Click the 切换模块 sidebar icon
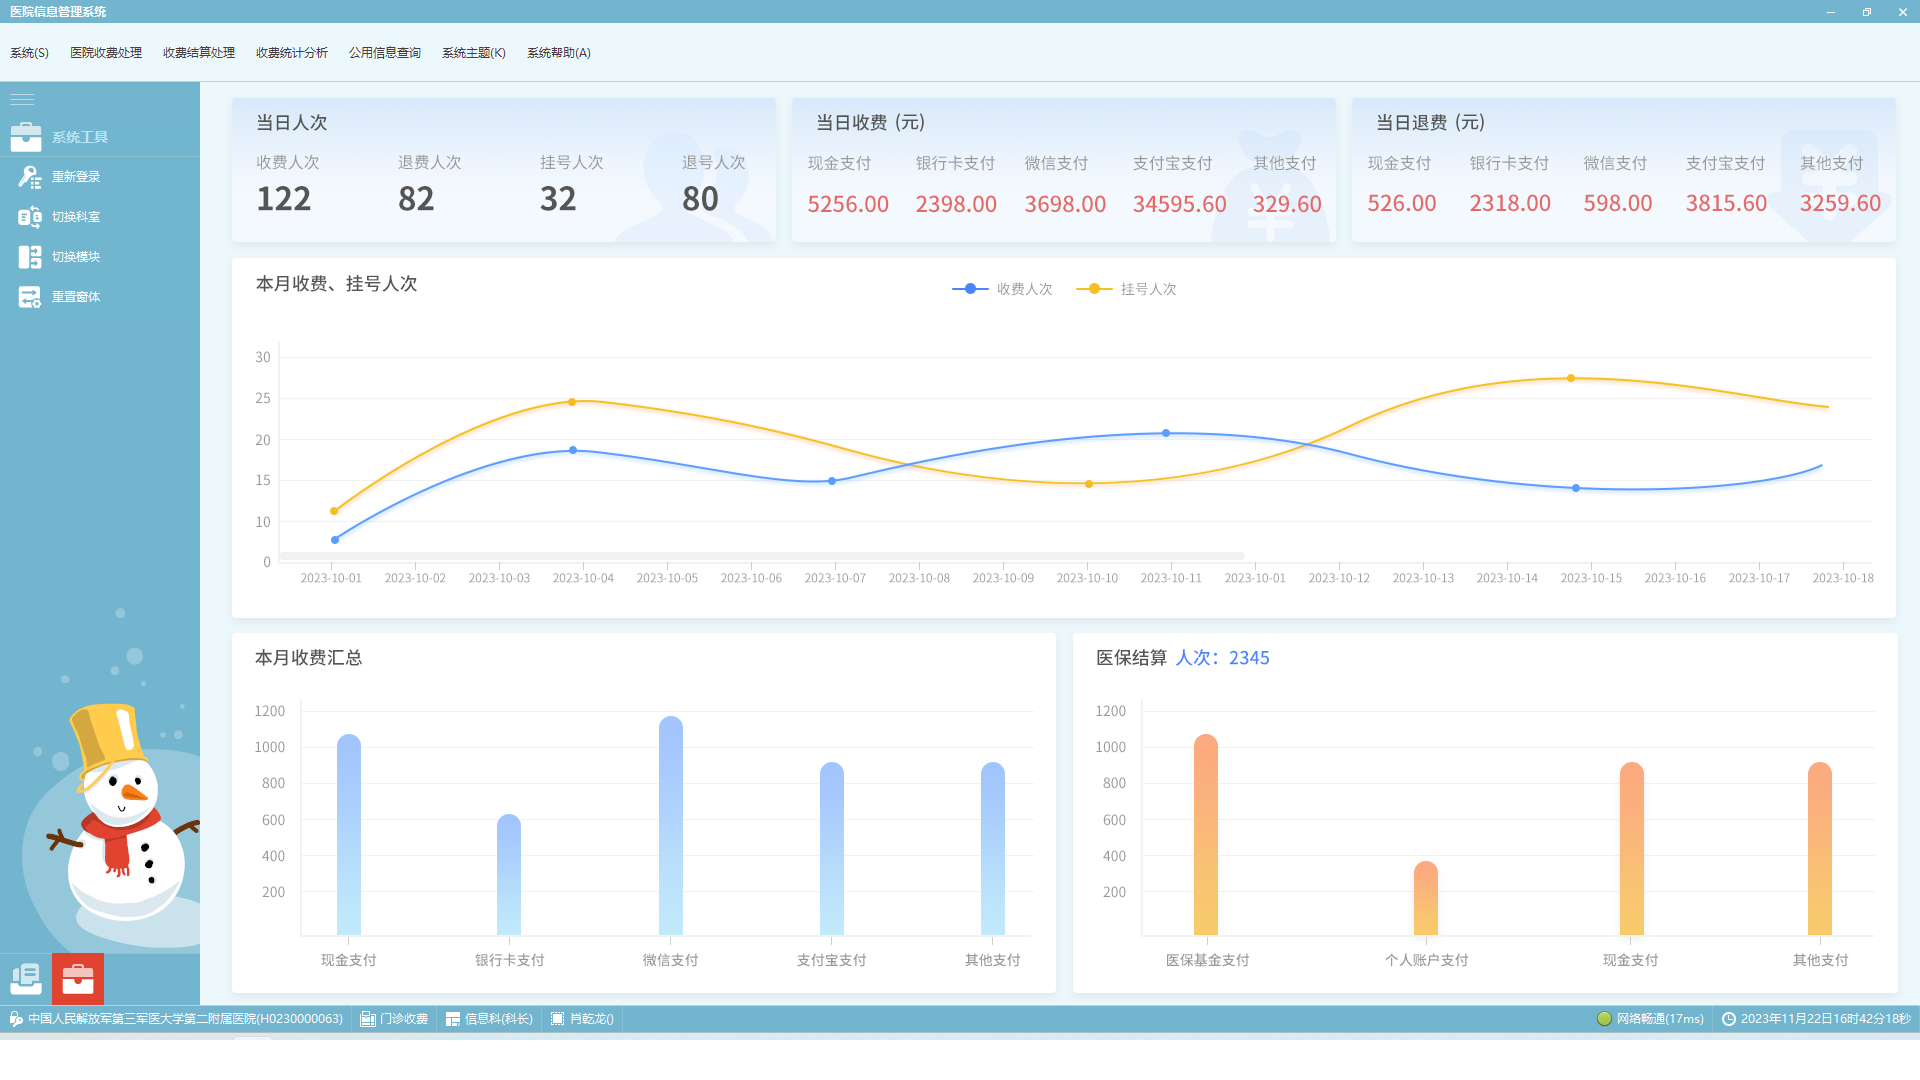 point(29,257)
